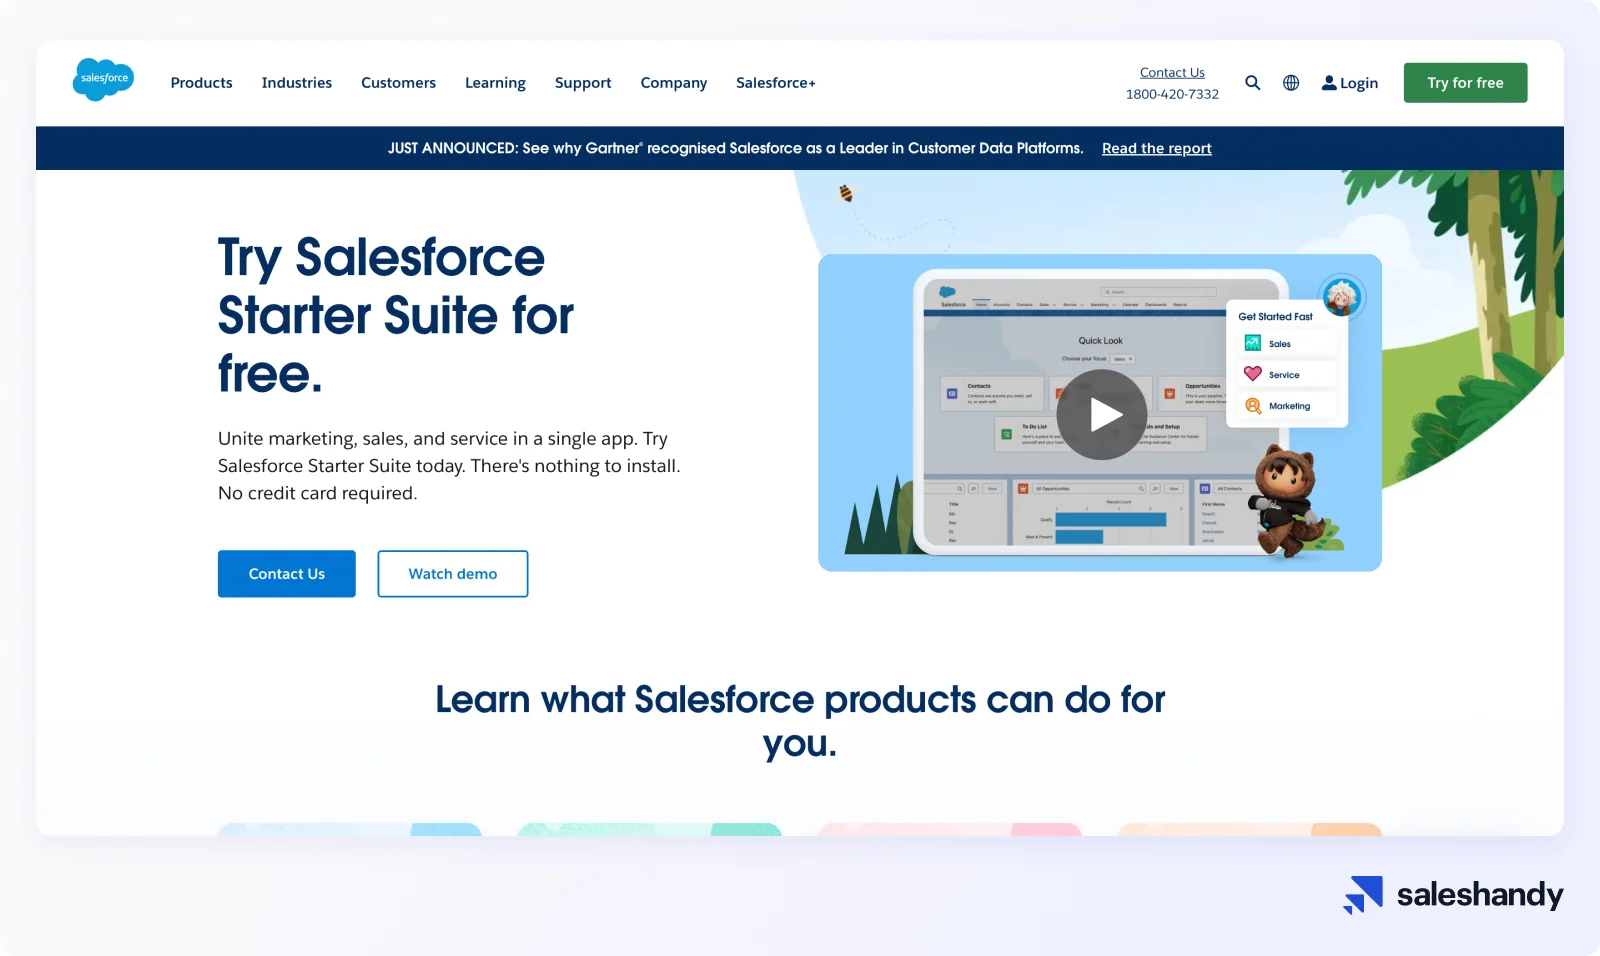Expand the Company navigation menu
The width and height of the screenshot is (1600, 956).
tap(673, 83)
